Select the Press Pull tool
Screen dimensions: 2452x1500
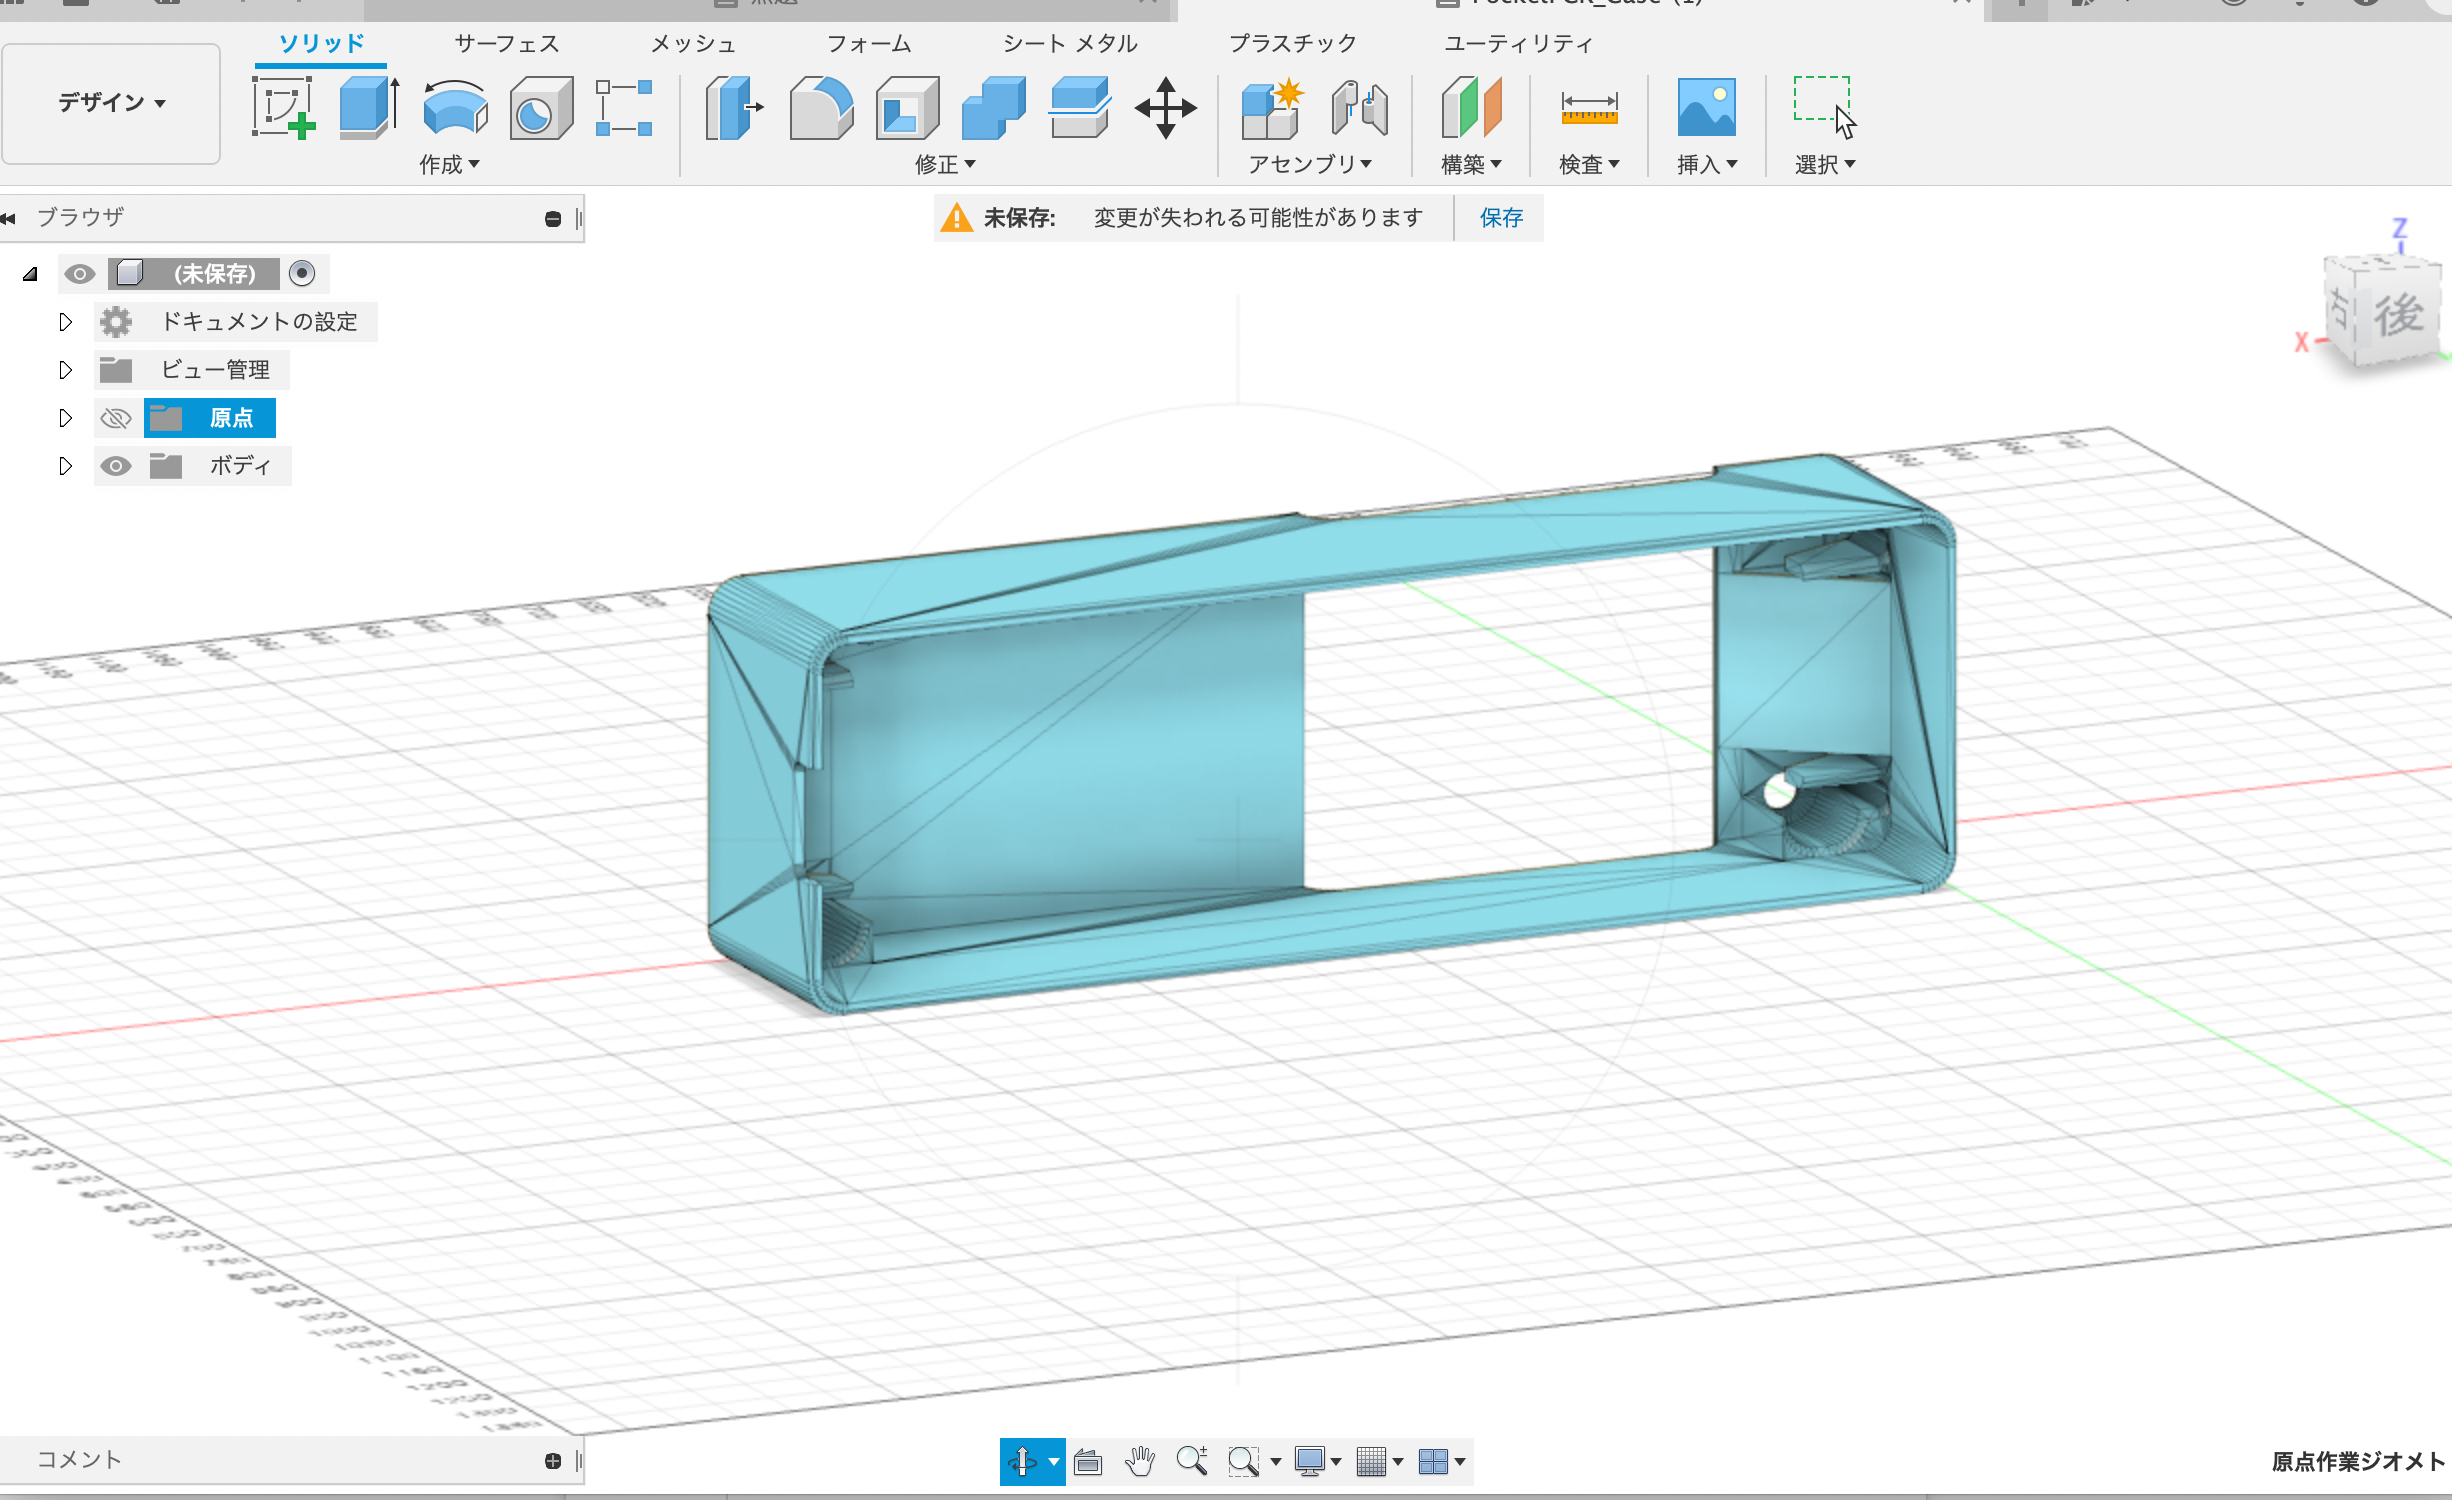click(734, 107)
